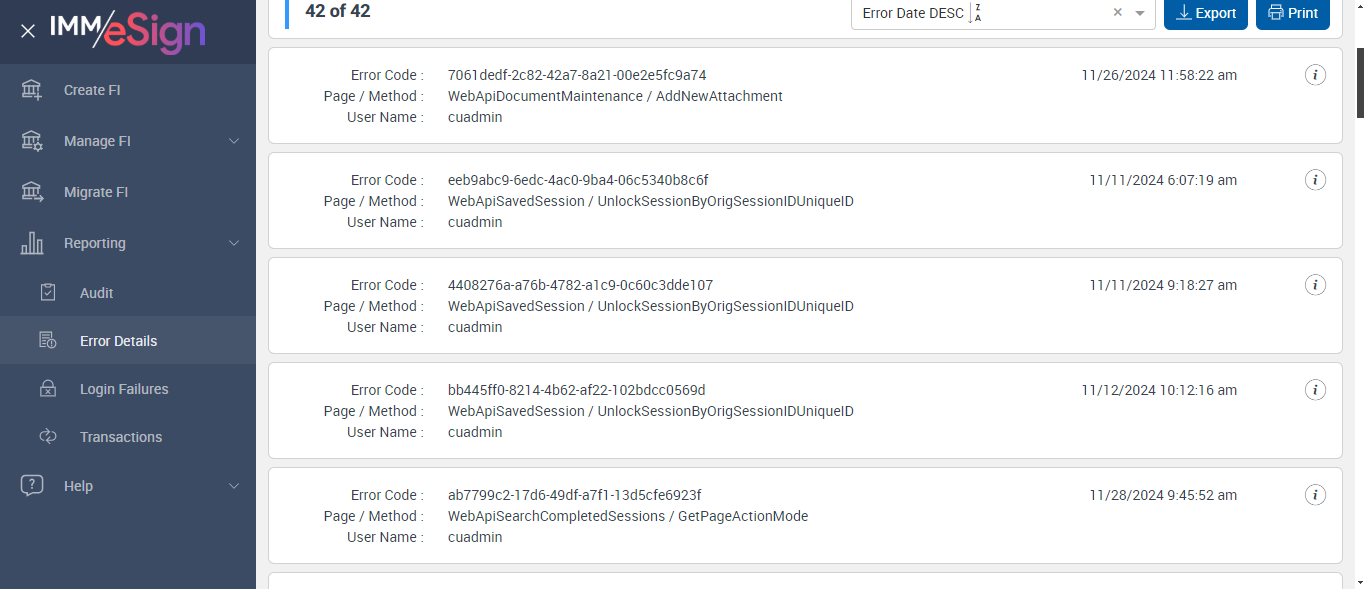
Task: Toggle sort direction Z-A icon
Action: tap(978, 13)
